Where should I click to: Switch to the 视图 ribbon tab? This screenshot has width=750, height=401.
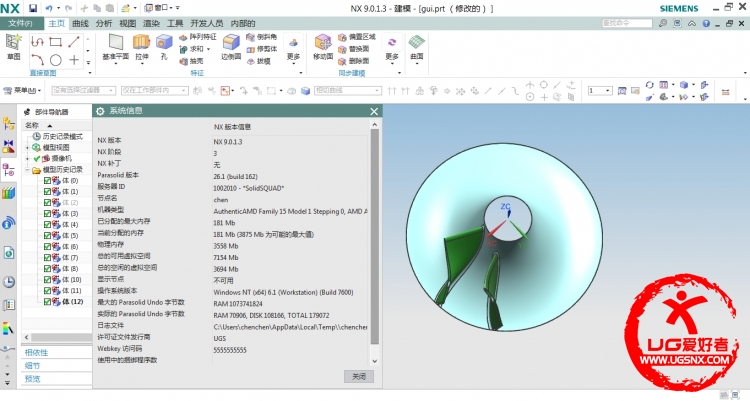point(127,23)
